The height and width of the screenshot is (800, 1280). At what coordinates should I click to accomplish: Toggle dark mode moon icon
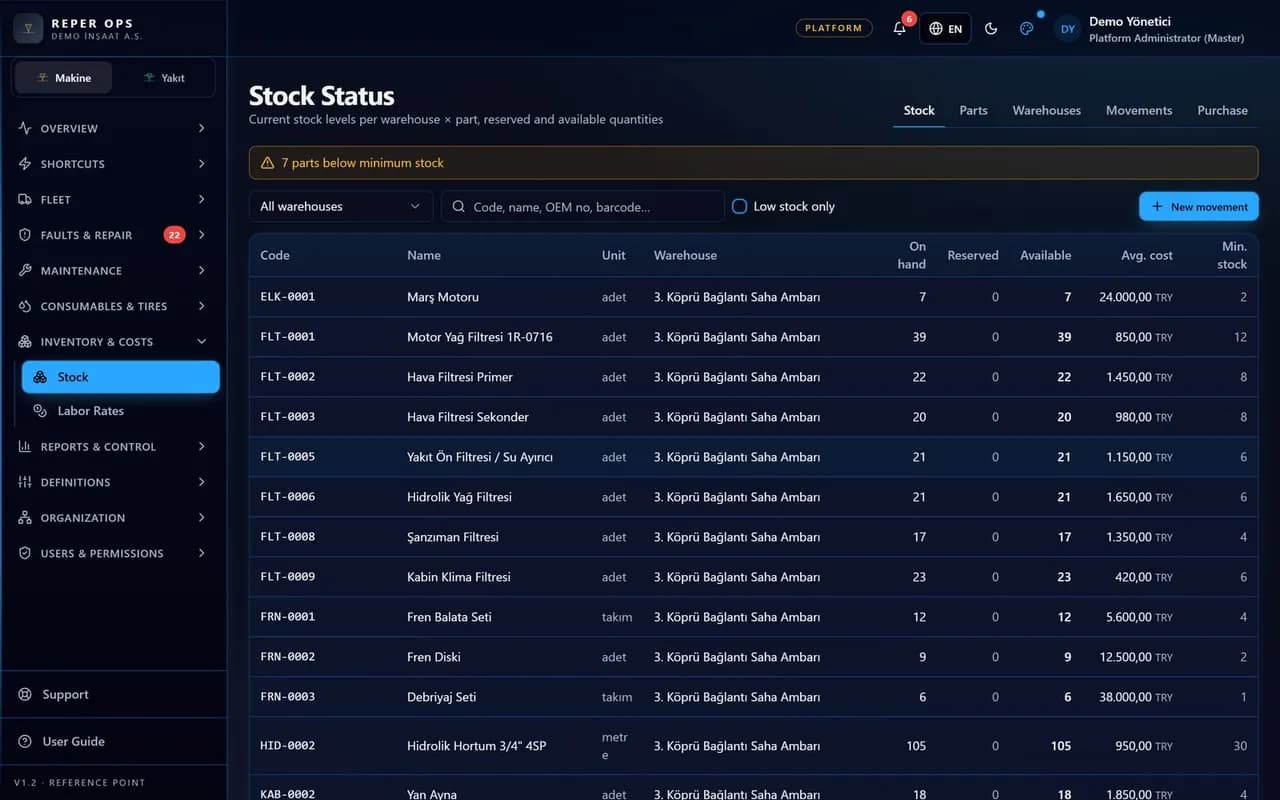991,28
